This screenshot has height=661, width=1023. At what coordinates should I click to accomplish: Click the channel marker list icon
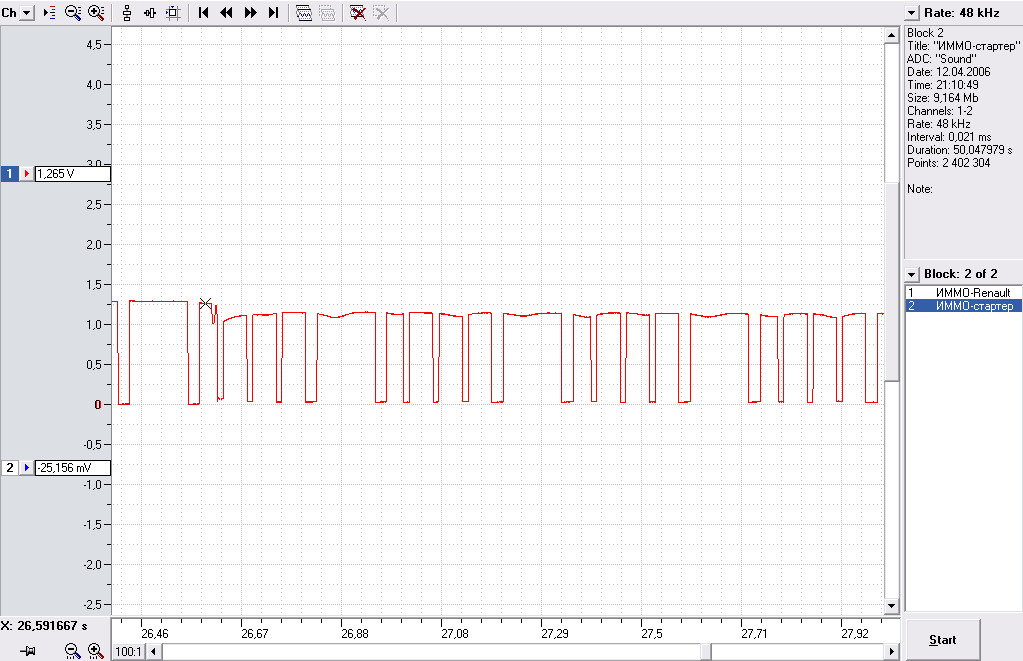click(x=50, y=13)
